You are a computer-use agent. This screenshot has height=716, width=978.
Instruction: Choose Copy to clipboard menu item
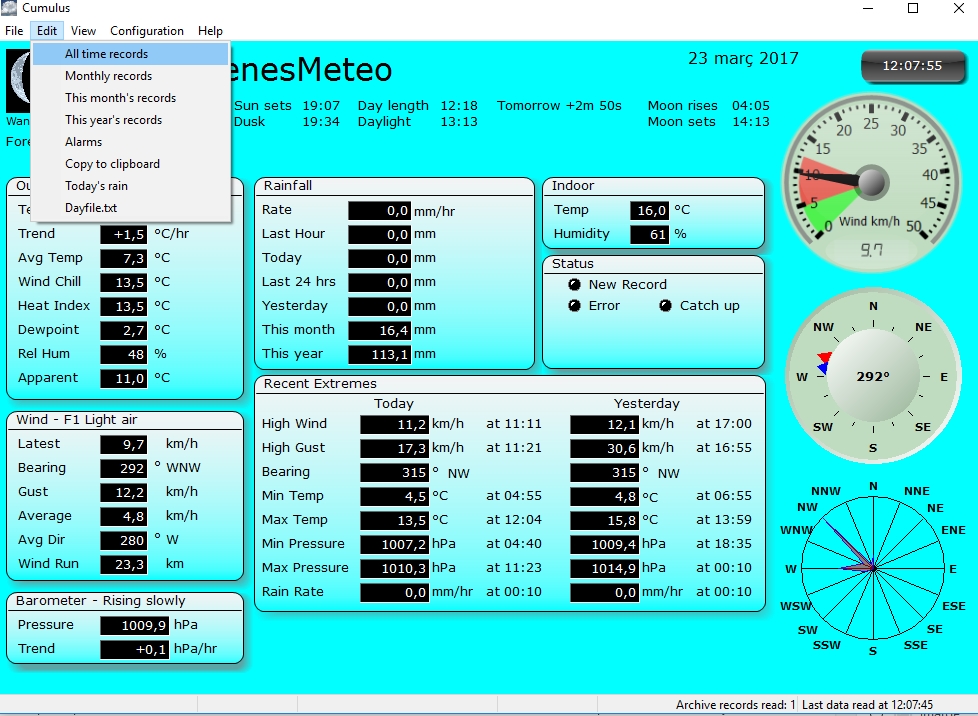coord(113,164)
